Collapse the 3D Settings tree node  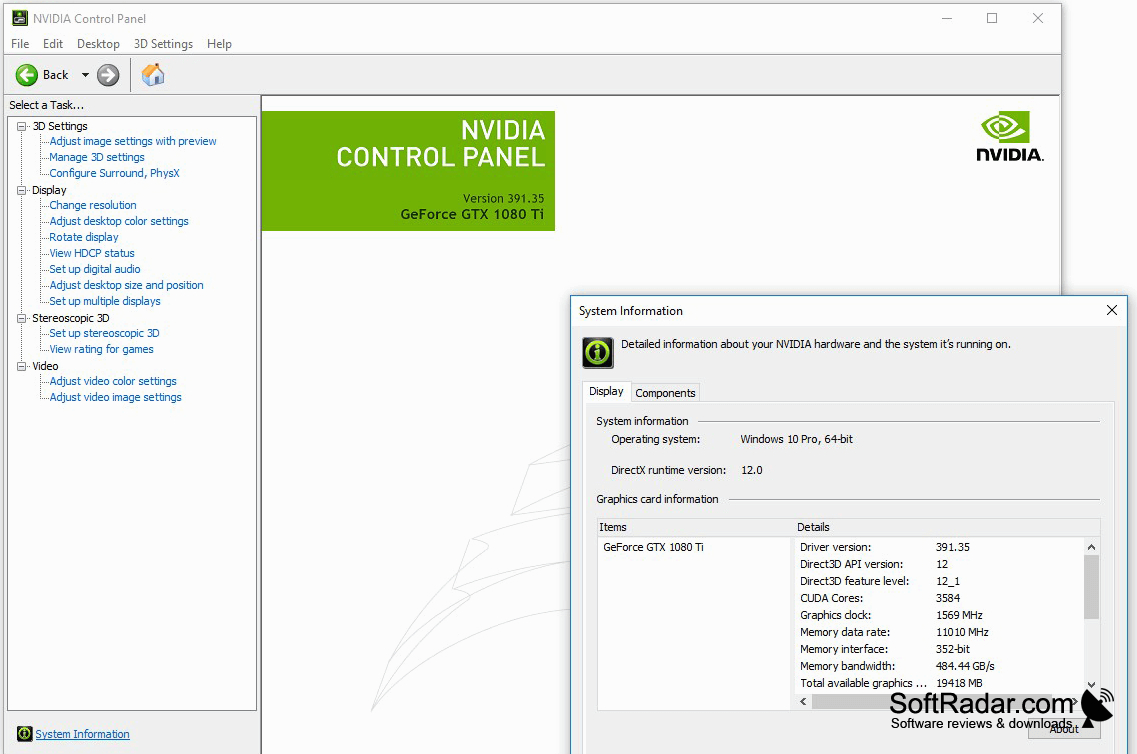pyautogui.click(x=22, y=126)
